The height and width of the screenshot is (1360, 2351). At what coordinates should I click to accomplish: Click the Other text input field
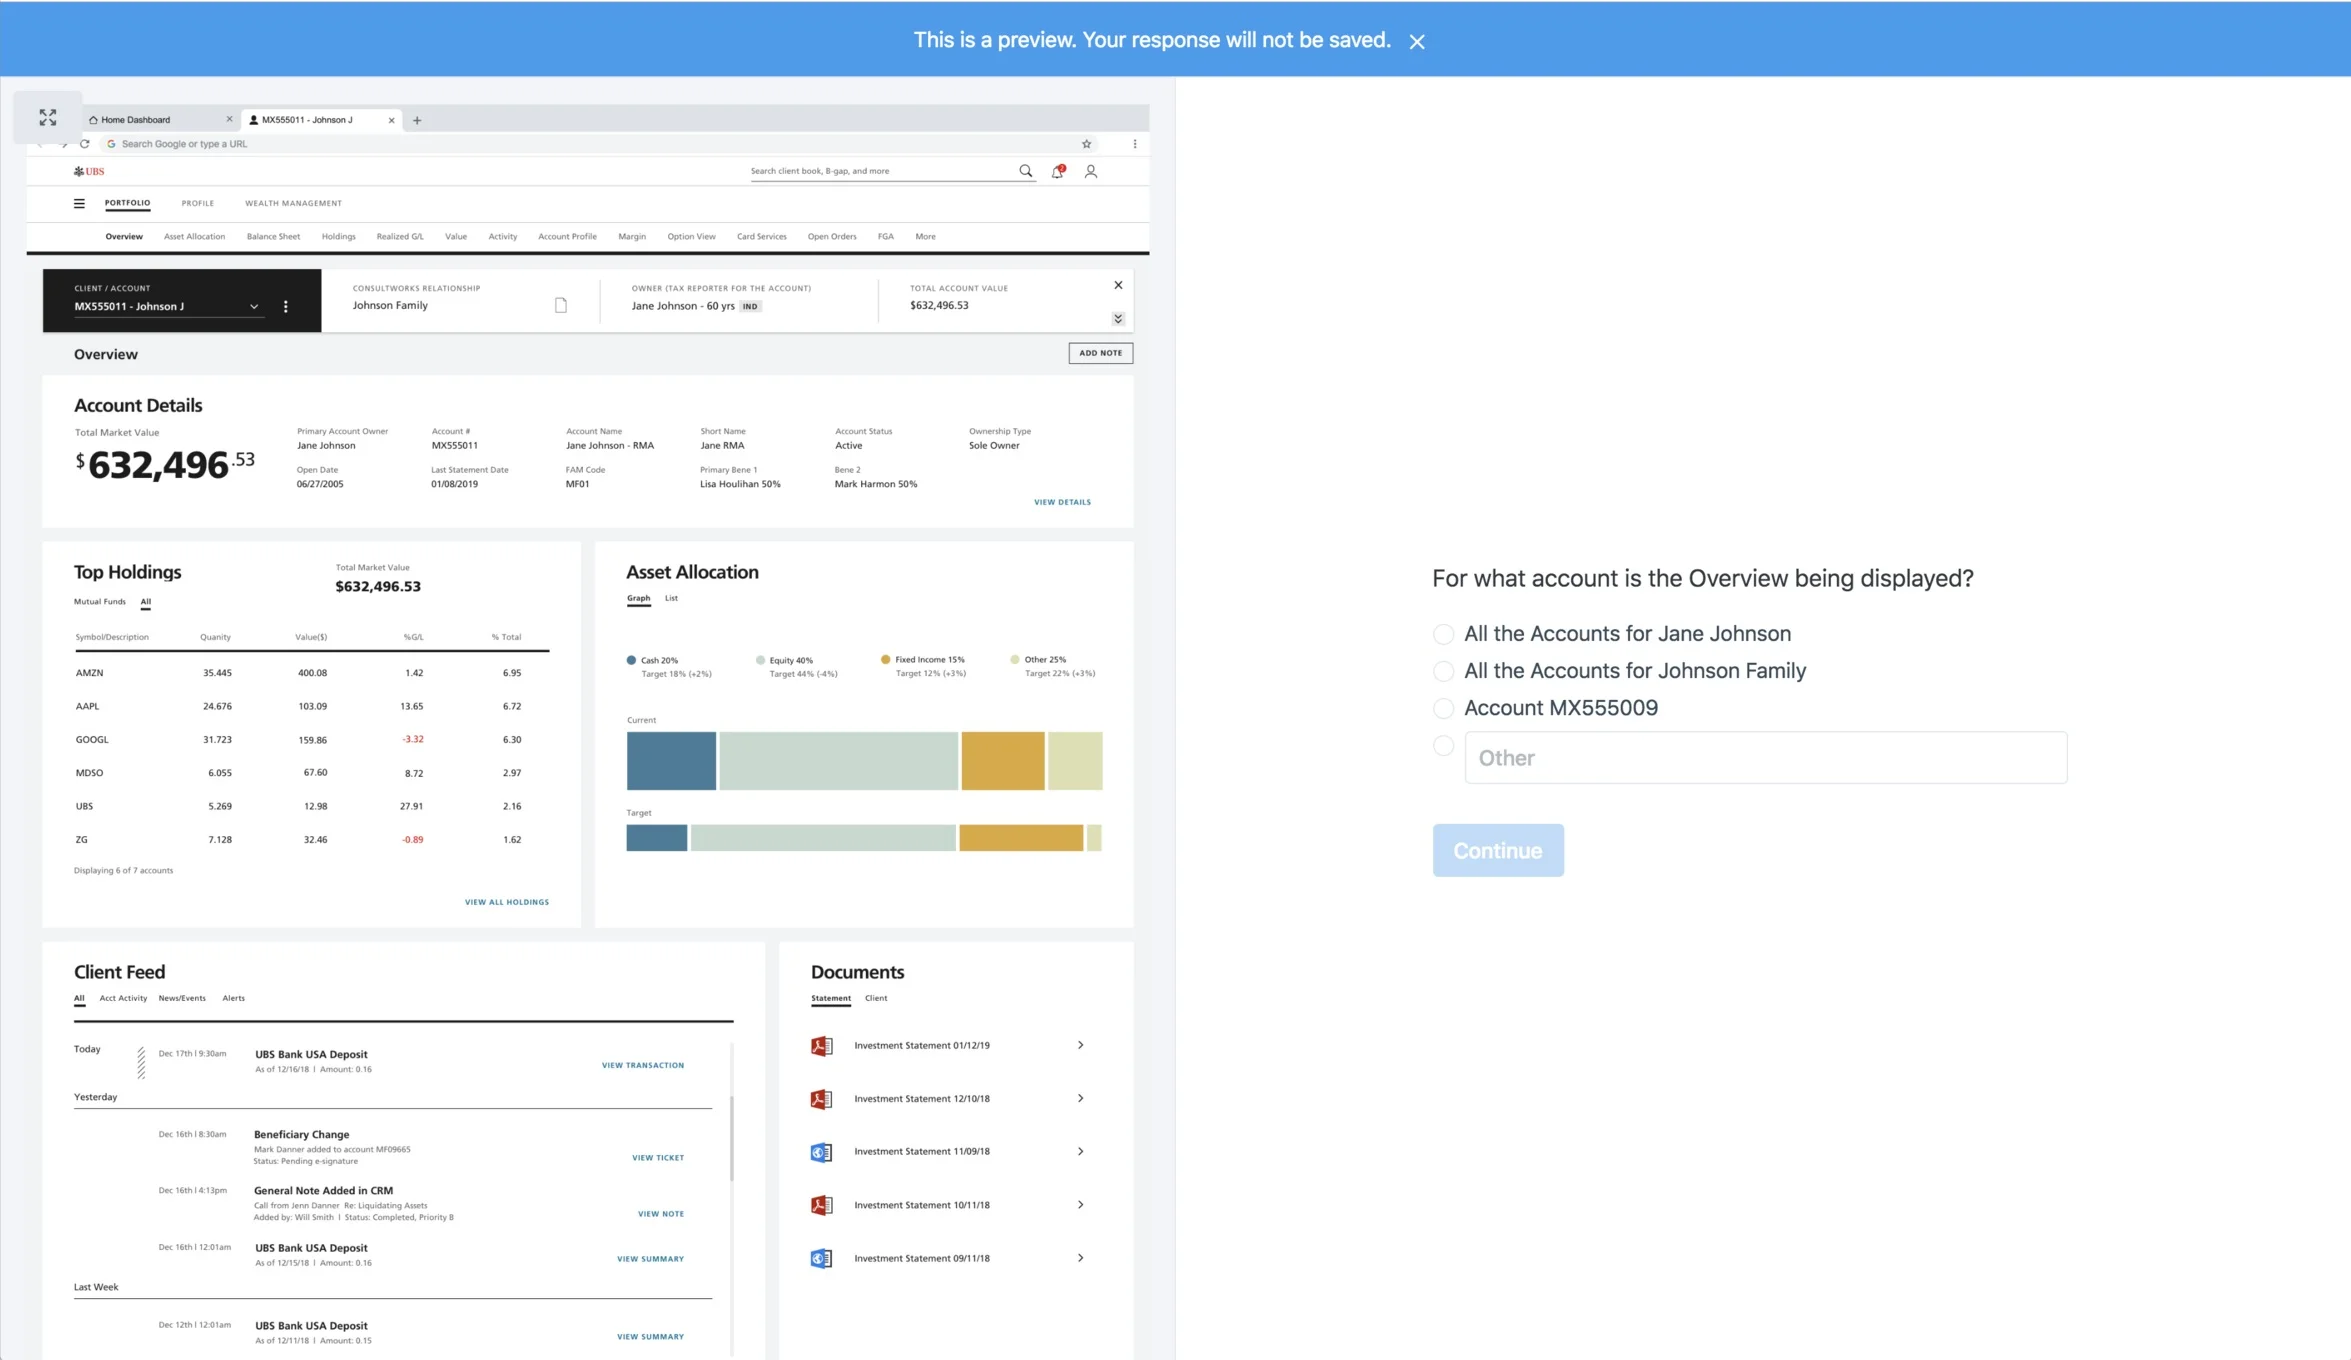point(1765,758)
